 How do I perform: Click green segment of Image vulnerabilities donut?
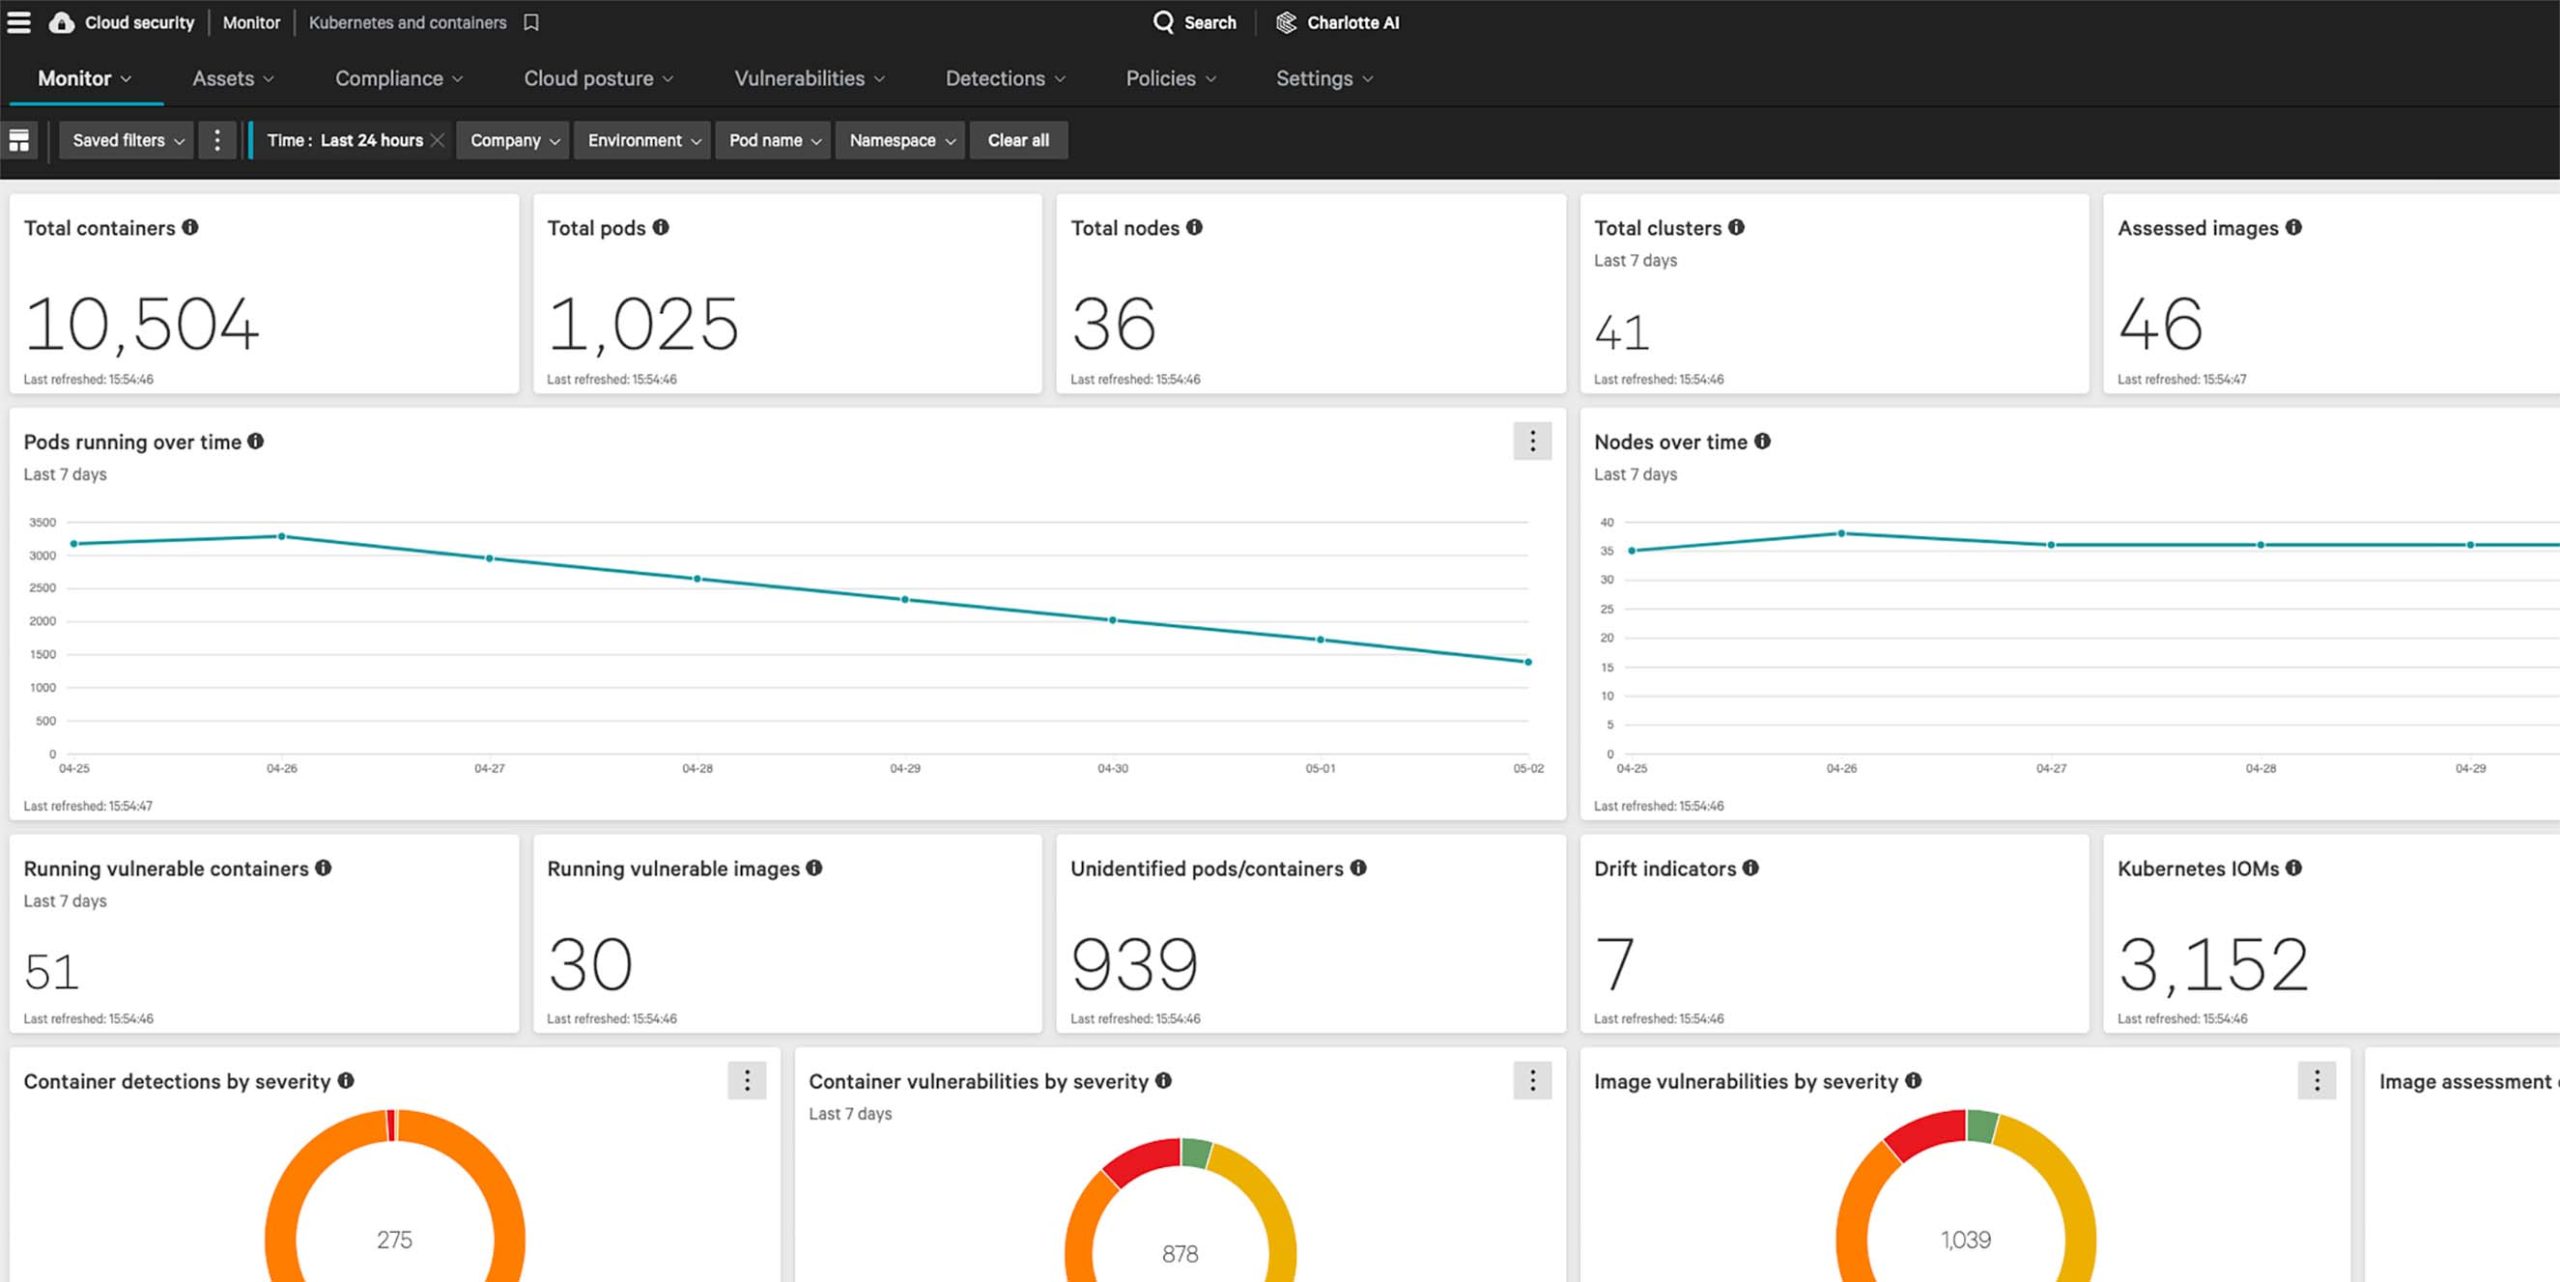point(1982,1126)
